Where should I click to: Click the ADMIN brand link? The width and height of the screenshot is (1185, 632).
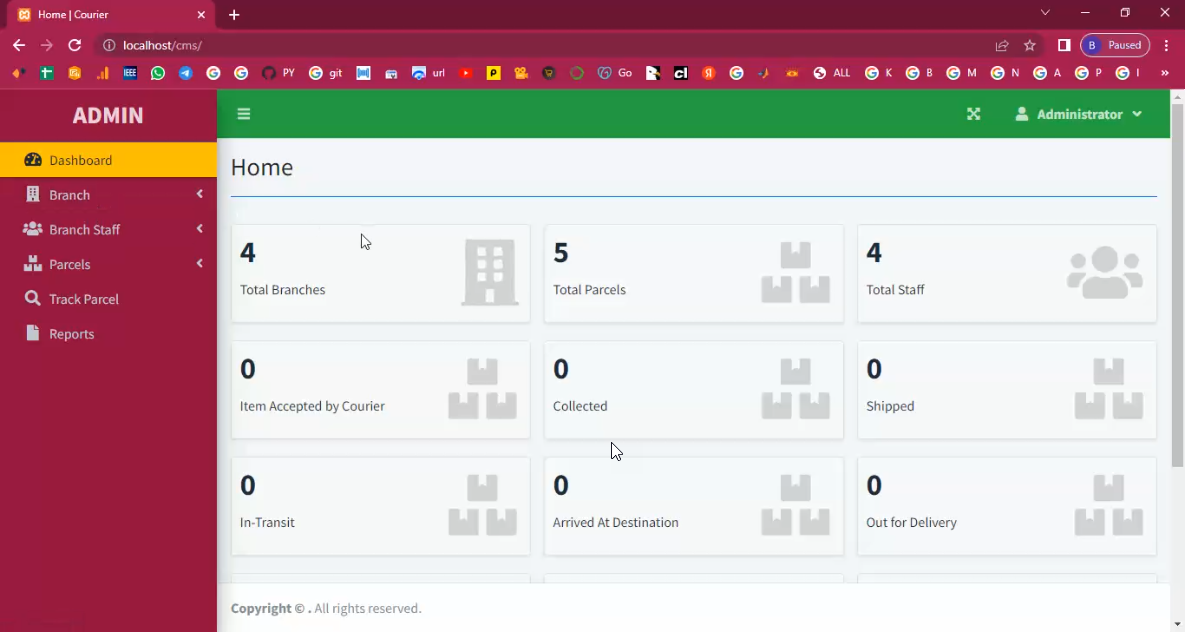[x=108, y=115]
